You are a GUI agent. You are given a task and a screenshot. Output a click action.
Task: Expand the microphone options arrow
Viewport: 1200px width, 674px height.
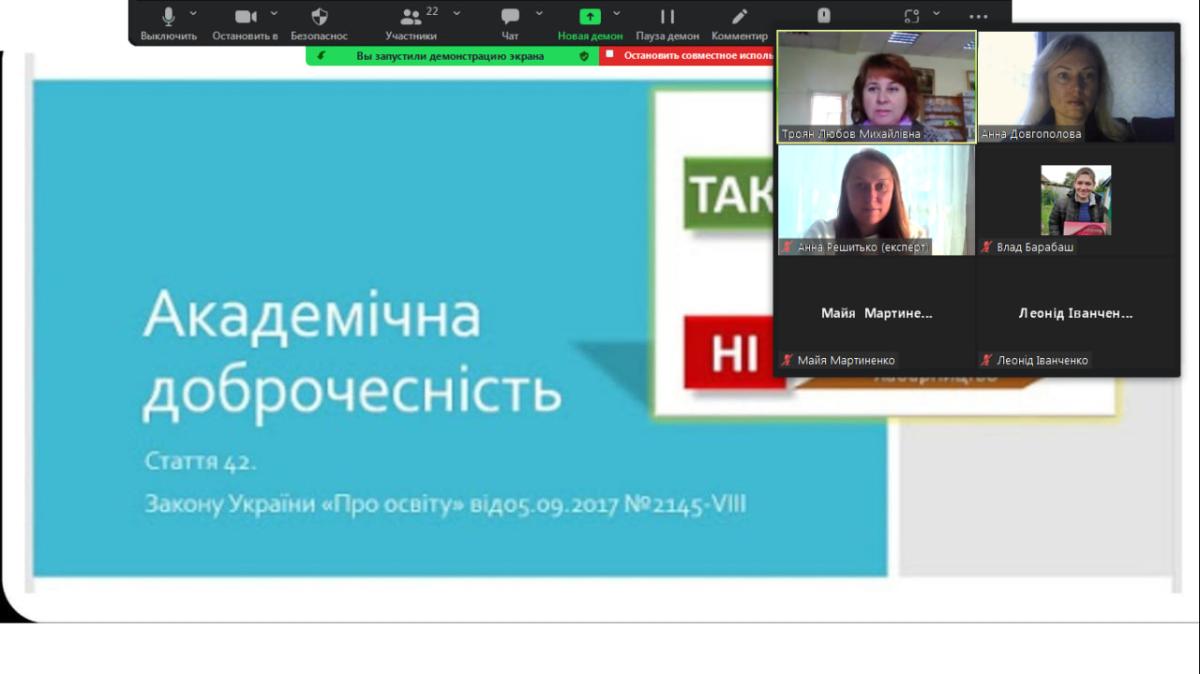point(193,13)
